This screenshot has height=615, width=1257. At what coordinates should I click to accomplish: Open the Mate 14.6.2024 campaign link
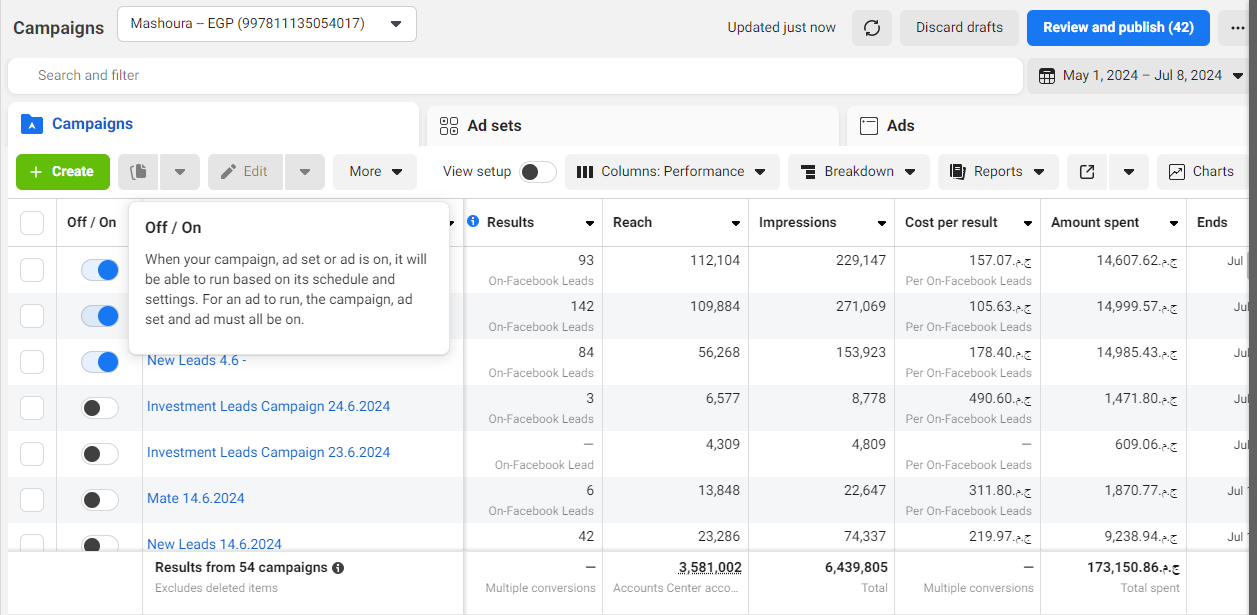click(196, 498)
